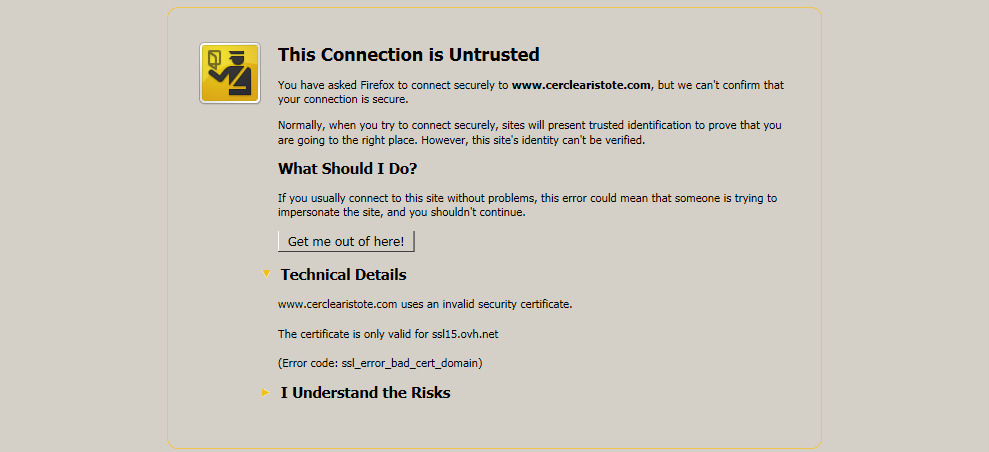989x452 pixels.
Task: Expand the I Understand the Risks triangle
Action: [265, 392]
